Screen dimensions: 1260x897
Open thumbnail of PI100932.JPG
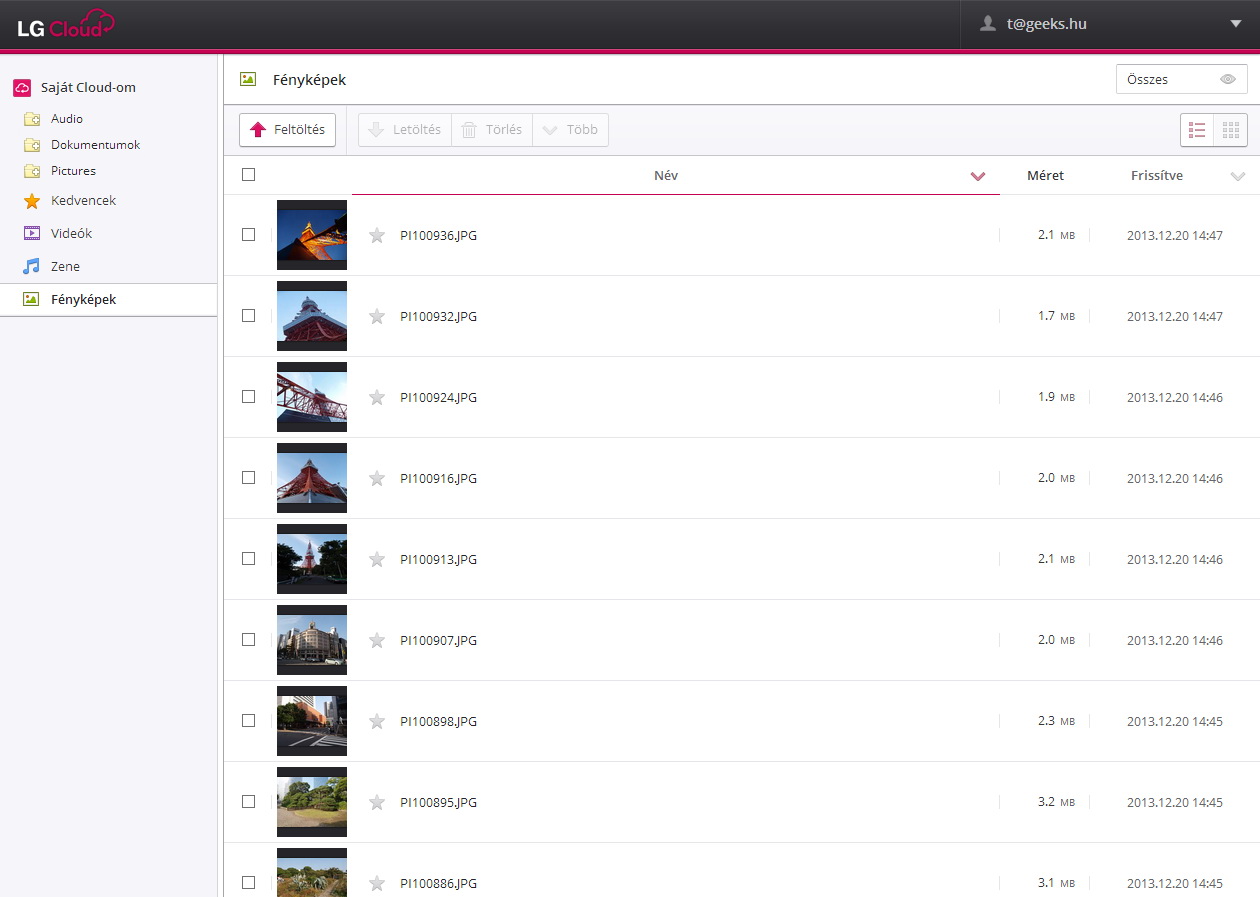point(312,316)
